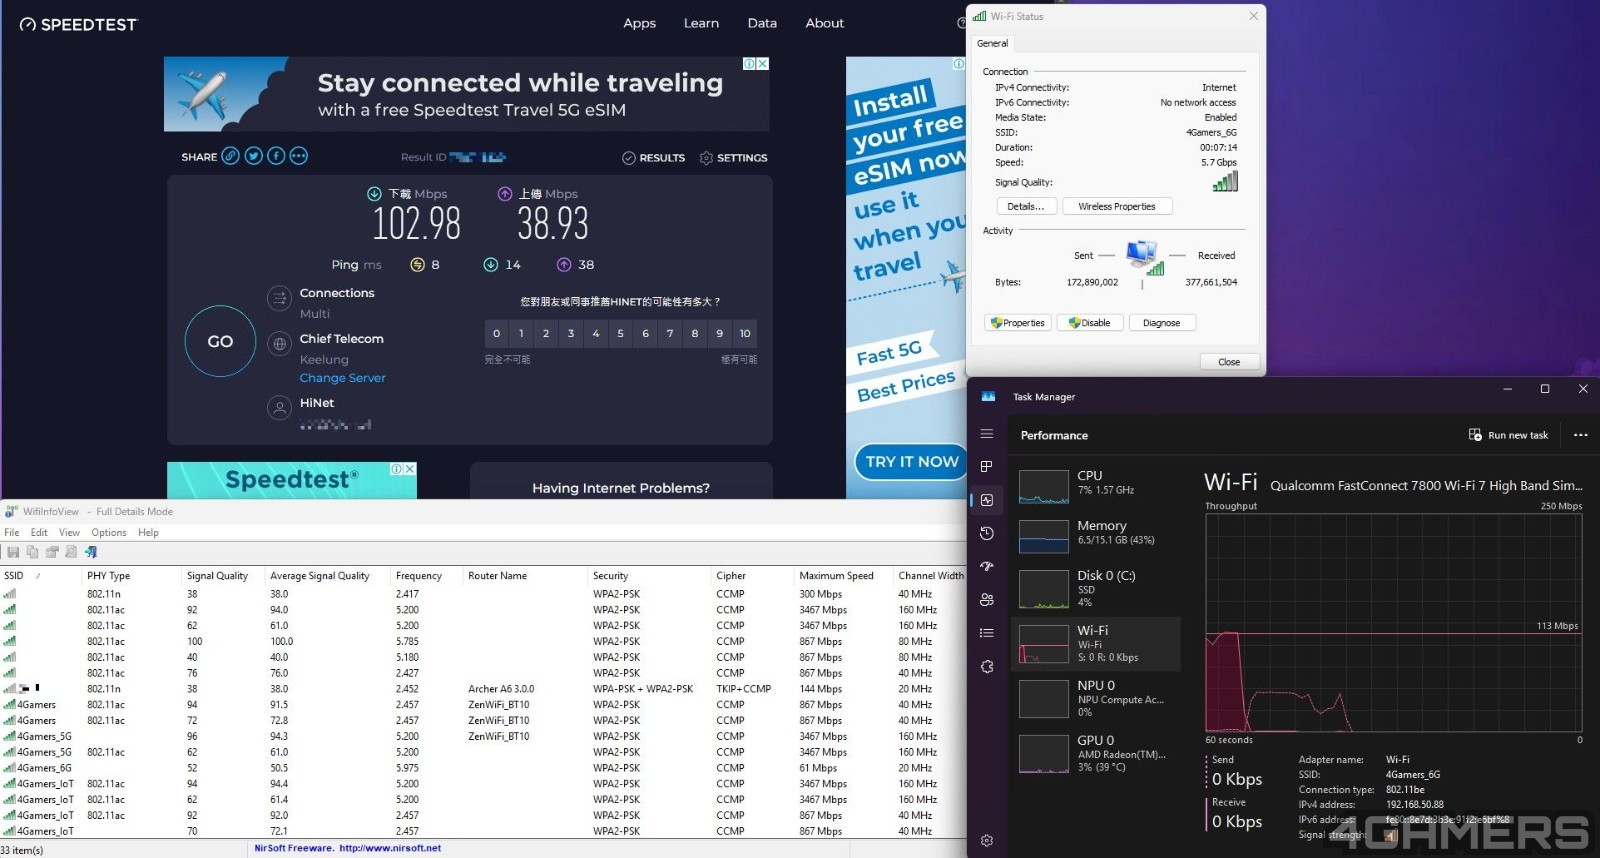1600x858 pixels.
Task: Sort by Signal Quality column header
Action: tap(223, 576)
